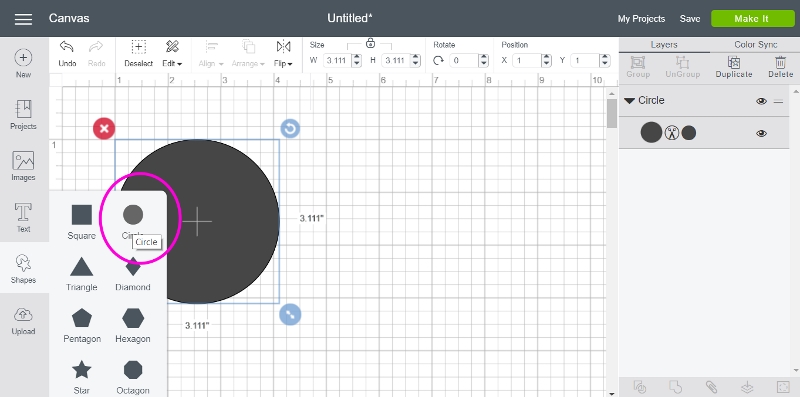Click the Deselect tool
Viewport: 800px width, 397px height.
pos(139,53)
